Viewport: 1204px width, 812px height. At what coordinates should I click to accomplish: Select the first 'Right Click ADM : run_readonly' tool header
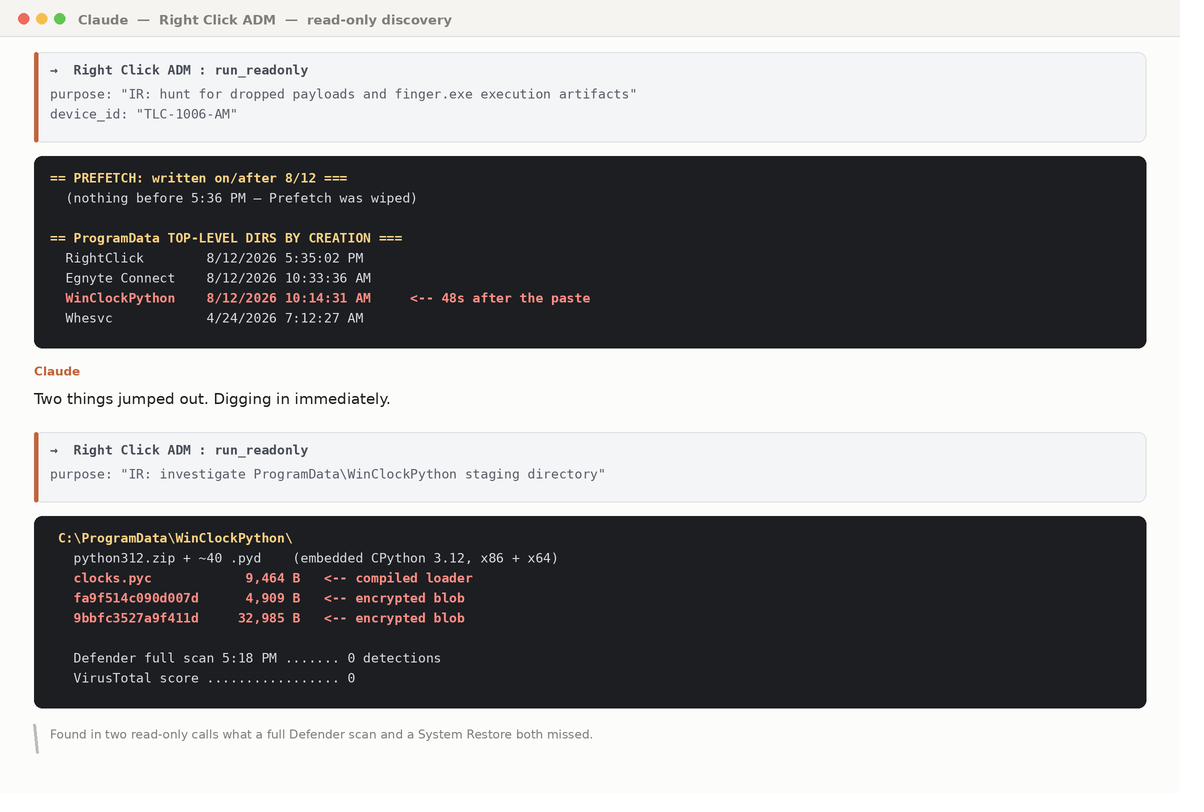[x=179, y=70]
